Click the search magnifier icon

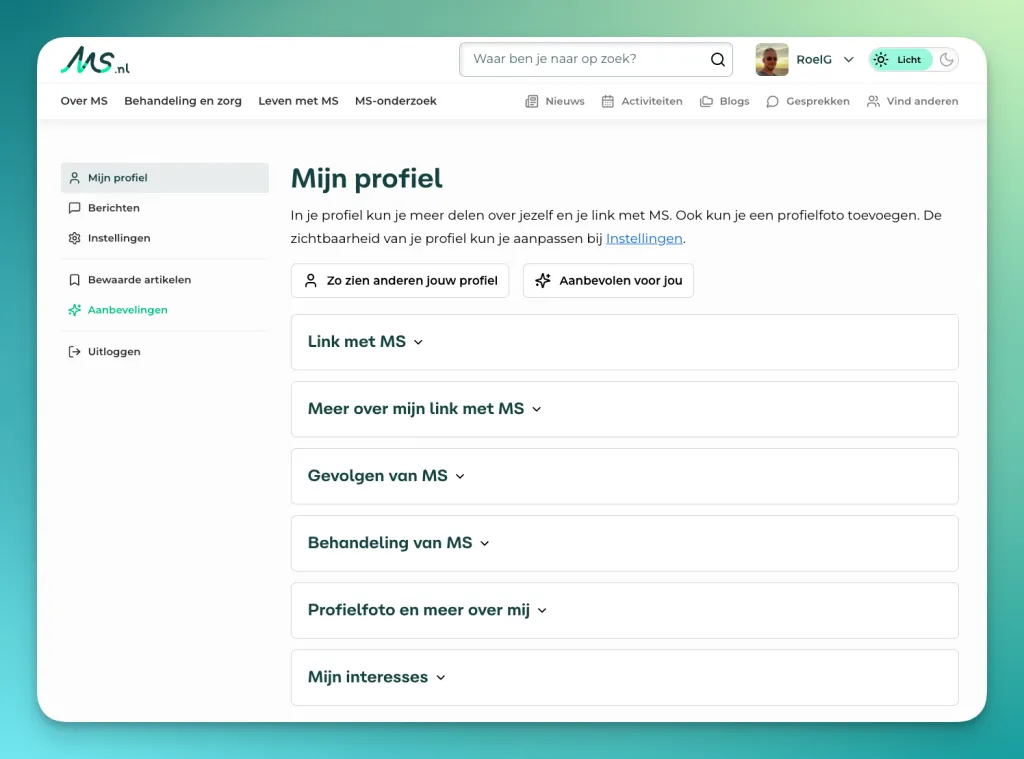click(718, 59)
